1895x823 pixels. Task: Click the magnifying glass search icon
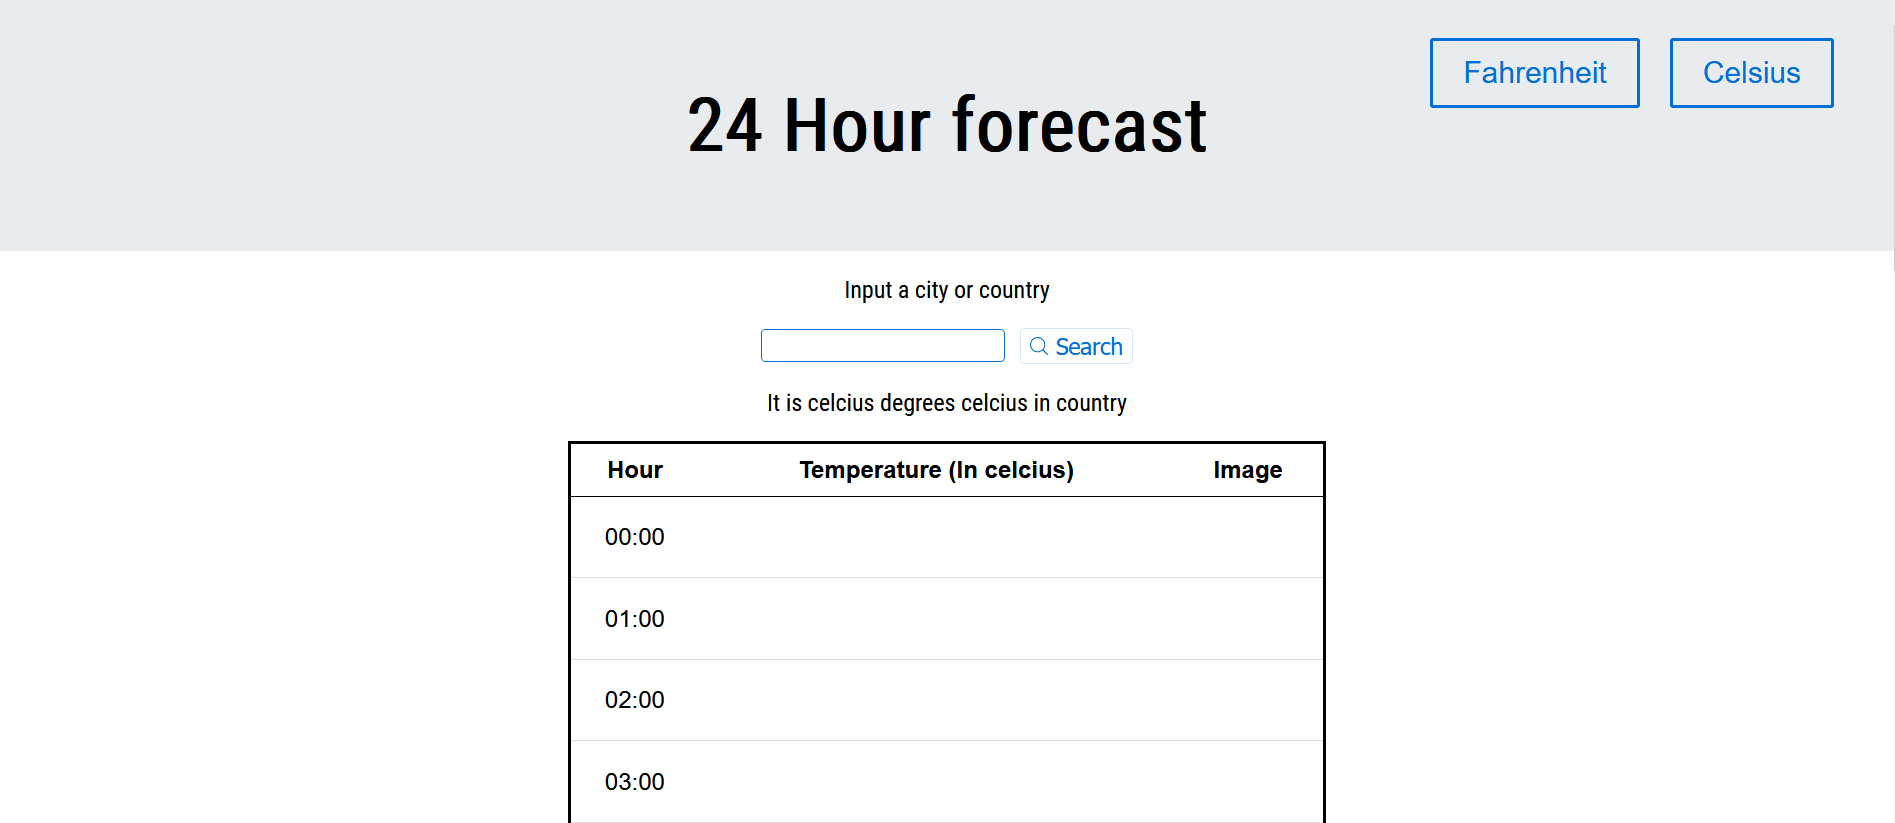tap(1039, 346)
